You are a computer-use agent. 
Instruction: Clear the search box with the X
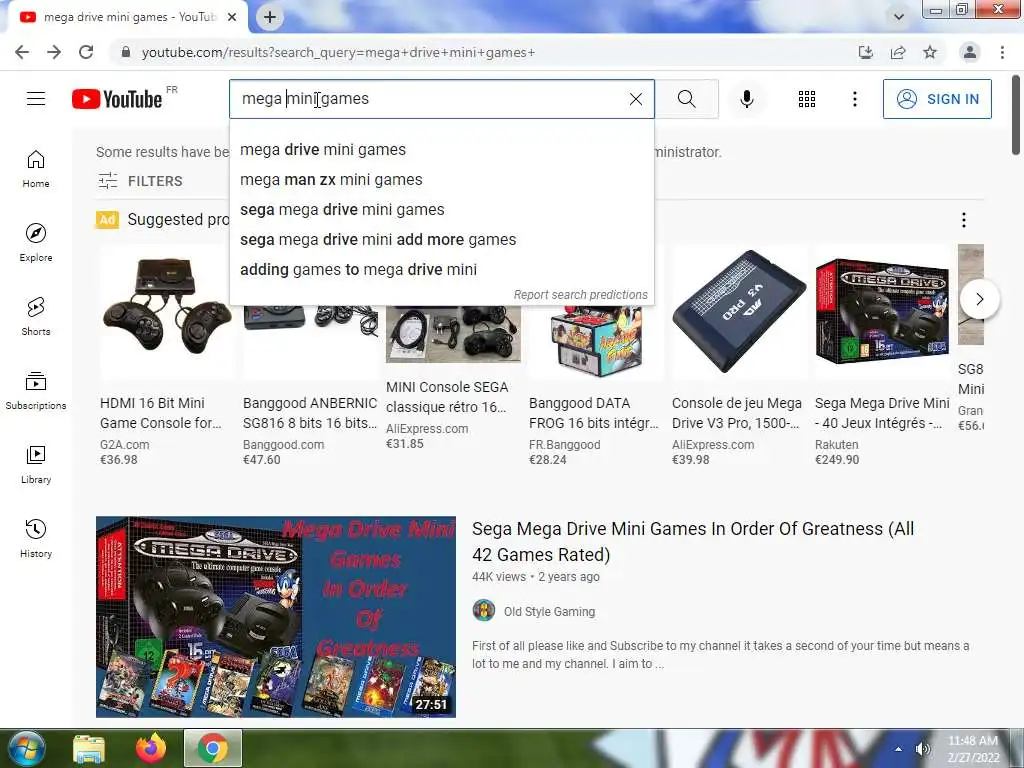pos(635,99)
